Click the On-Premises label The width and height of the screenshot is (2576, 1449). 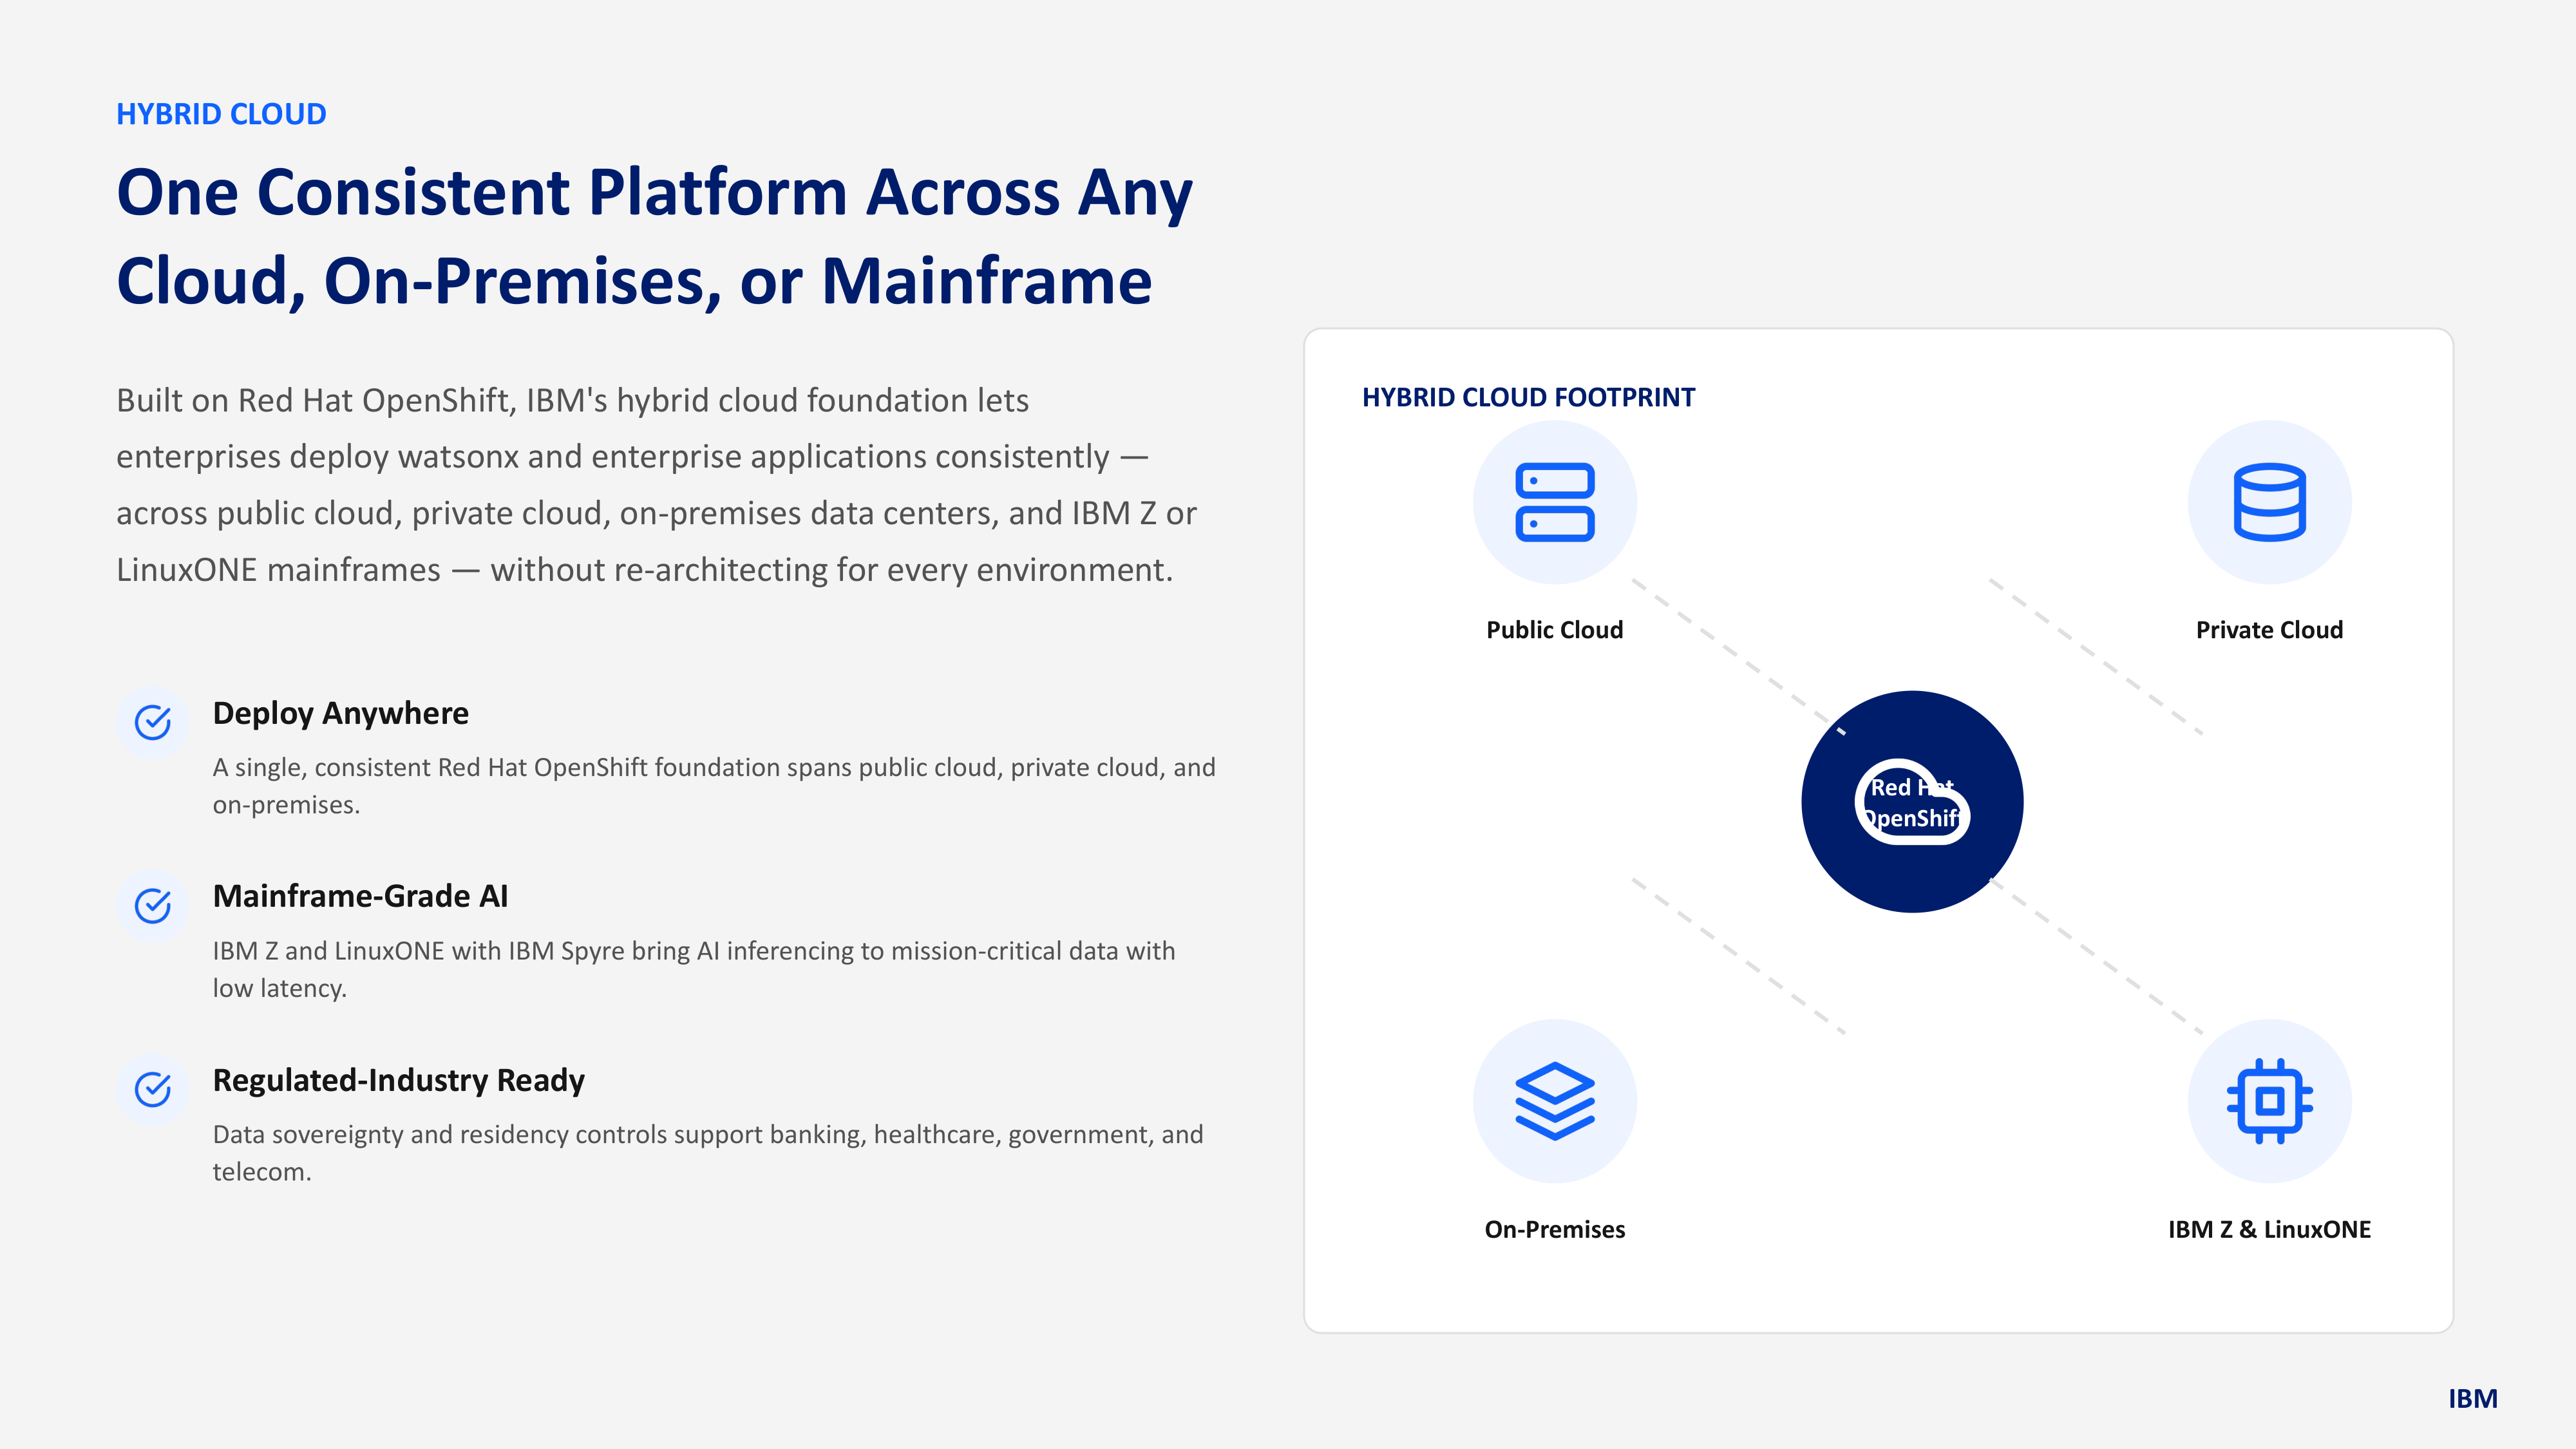coord(1554,1229)
